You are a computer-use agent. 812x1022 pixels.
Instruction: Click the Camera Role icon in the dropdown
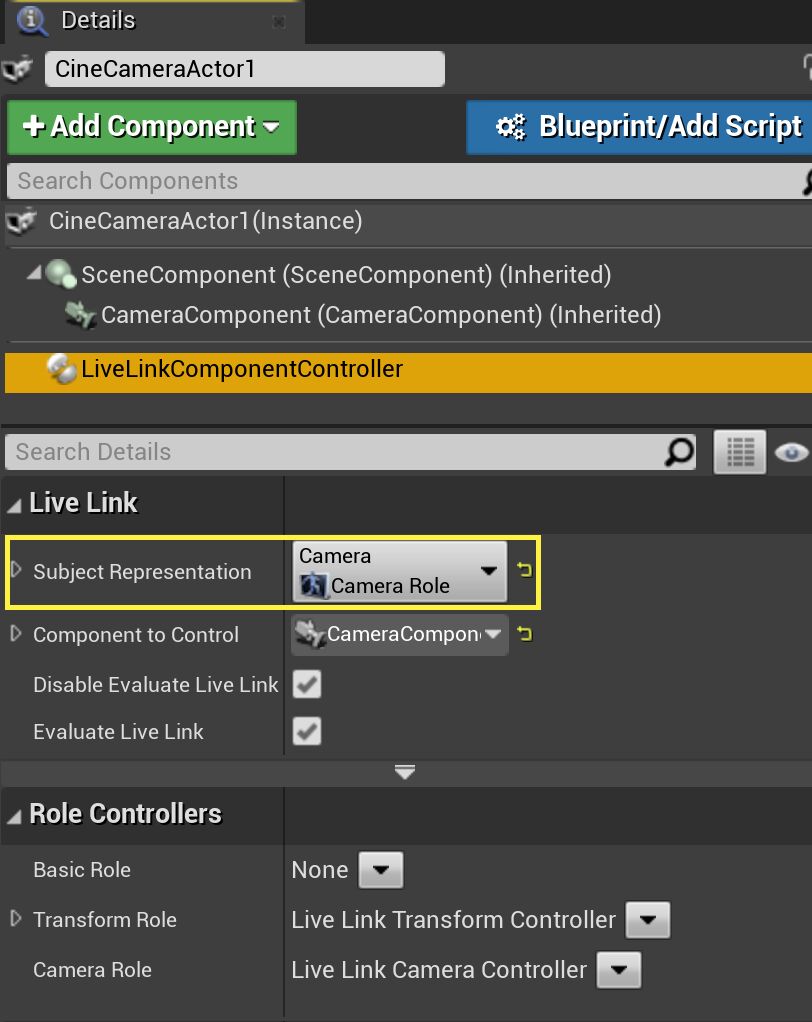313,585
